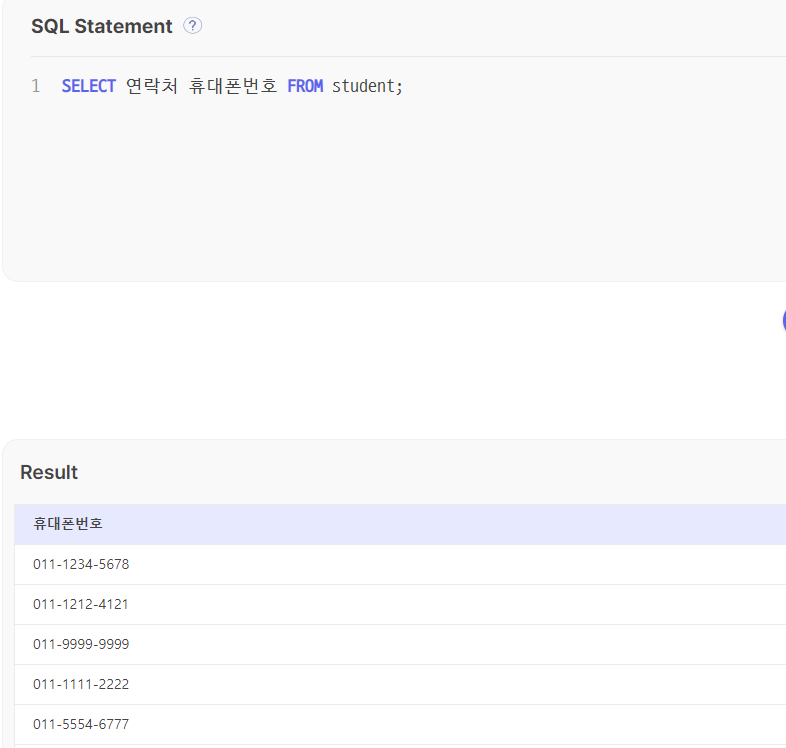Image resolution: width=786 pixels, height=748 pixels.
Task: Select line number 1 in editor gutter
Action: 36,86
